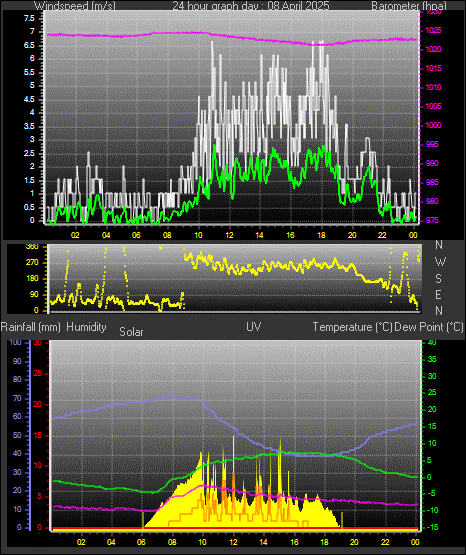Click the "Barometer (hpa)" axis title
The height and width of the screenshot is (555, 466).
coord(409,6)
